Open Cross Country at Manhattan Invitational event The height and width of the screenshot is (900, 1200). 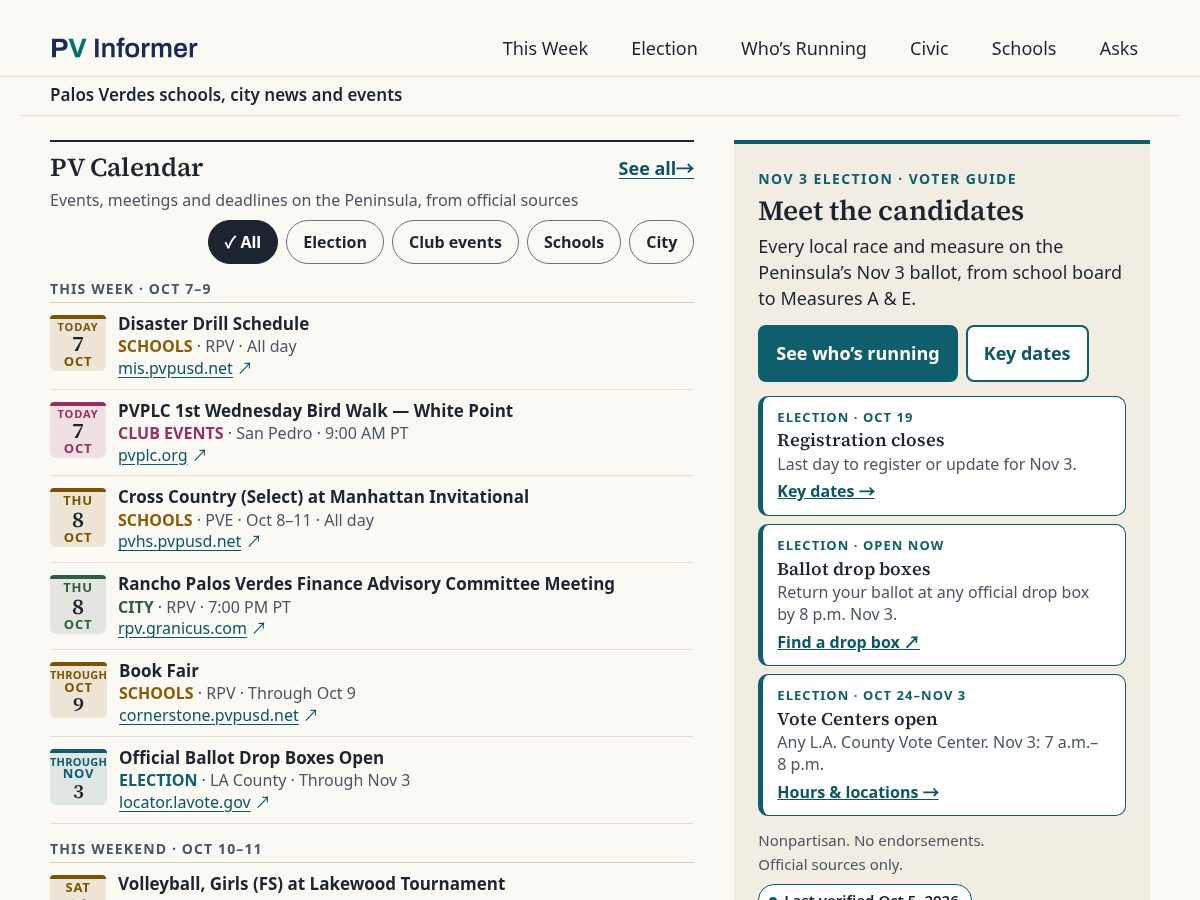323,496
